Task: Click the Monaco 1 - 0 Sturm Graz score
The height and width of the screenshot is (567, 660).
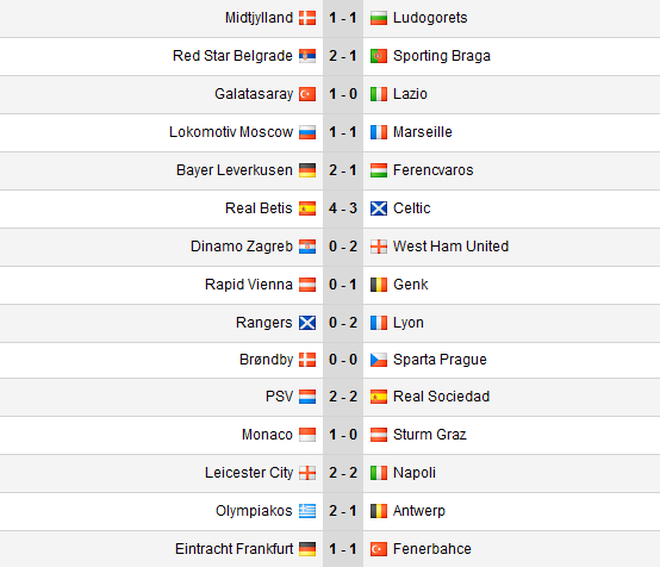Action: coord(342,435)
